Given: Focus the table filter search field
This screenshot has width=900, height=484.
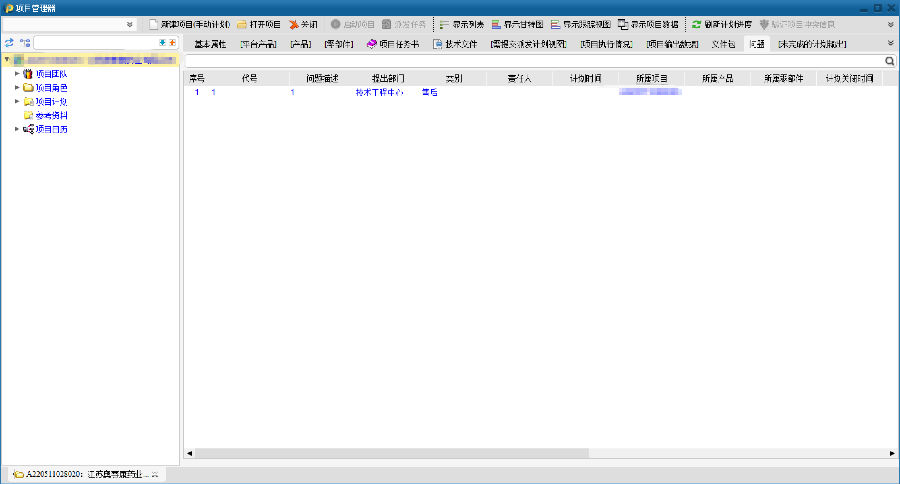Looking at the screenshot, I should click(535, 61).
